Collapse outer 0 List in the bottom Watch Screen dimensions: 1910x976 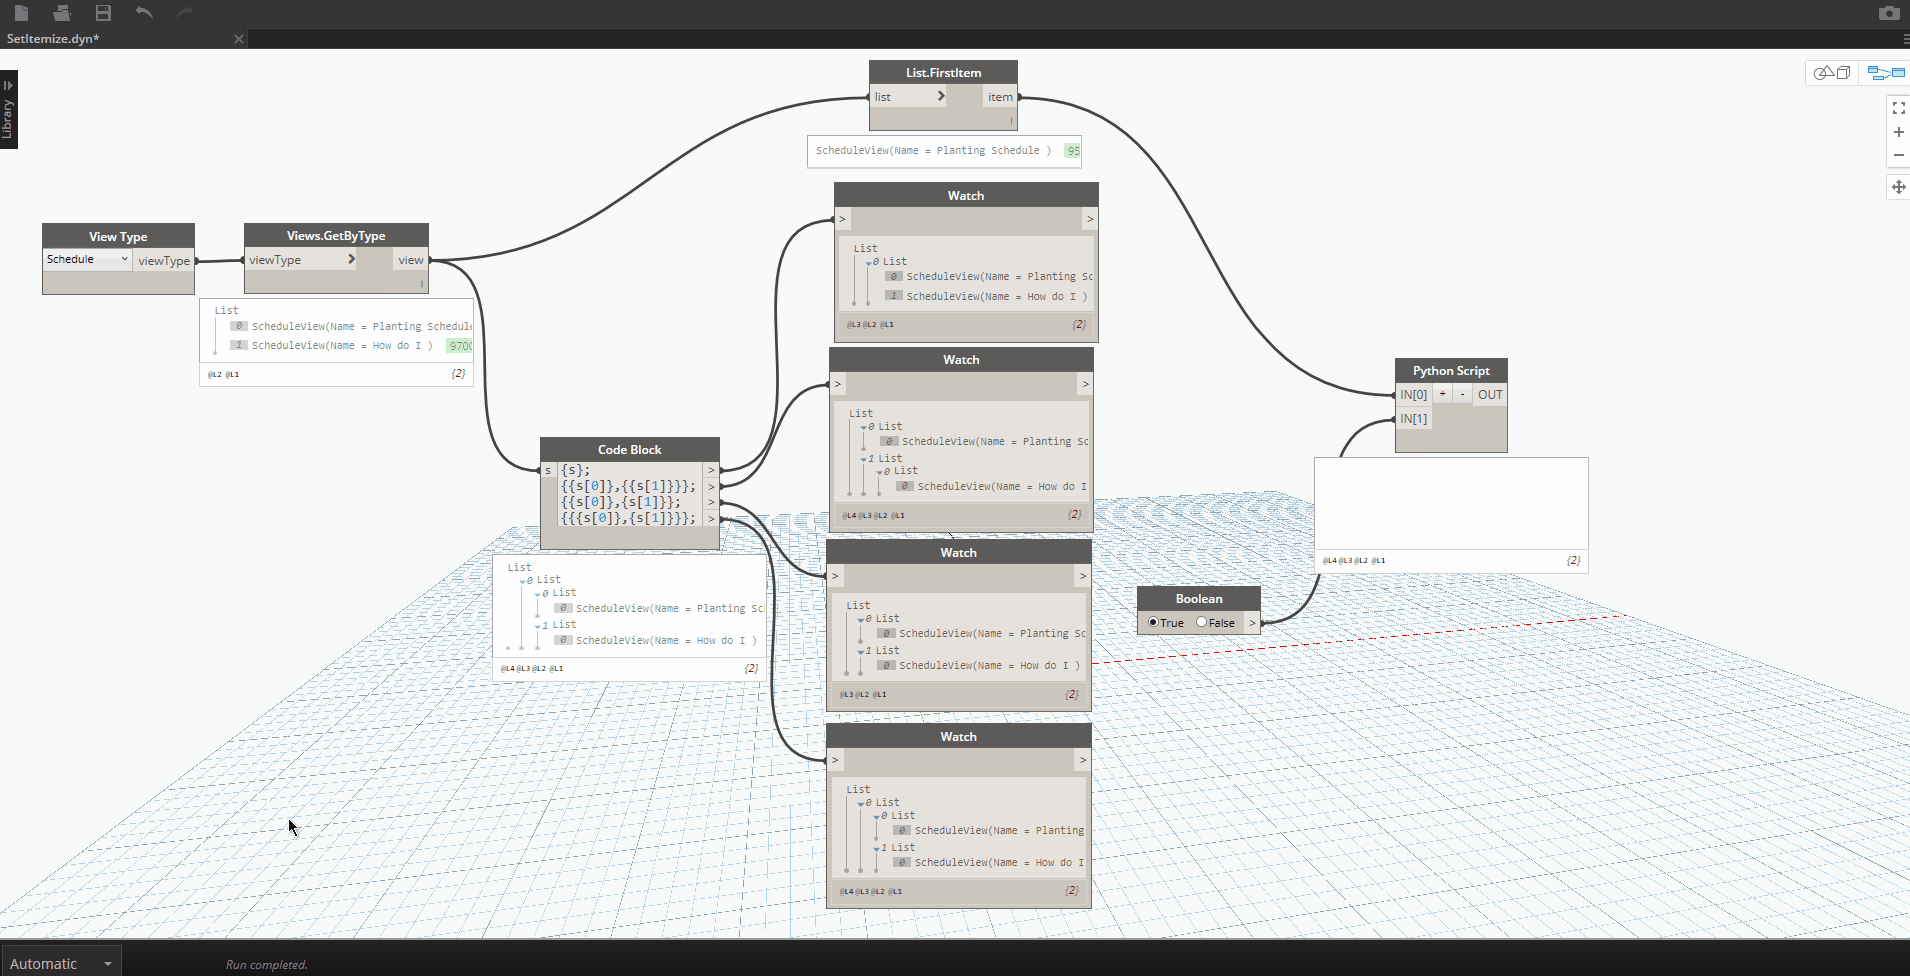861,803
